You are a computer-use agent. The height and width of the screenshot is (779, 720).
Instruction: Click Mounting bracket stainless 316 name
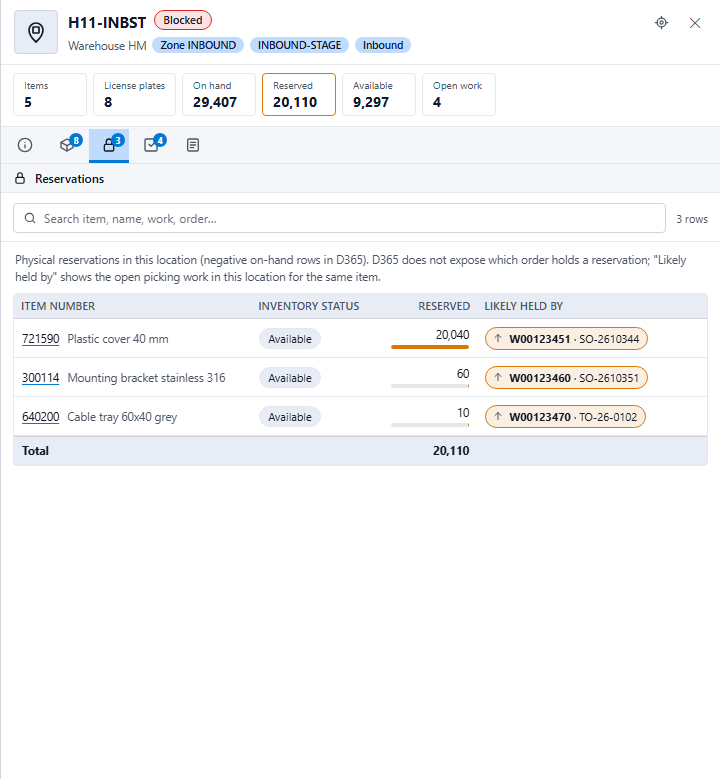pyautogui.click(x=146, y=378)
